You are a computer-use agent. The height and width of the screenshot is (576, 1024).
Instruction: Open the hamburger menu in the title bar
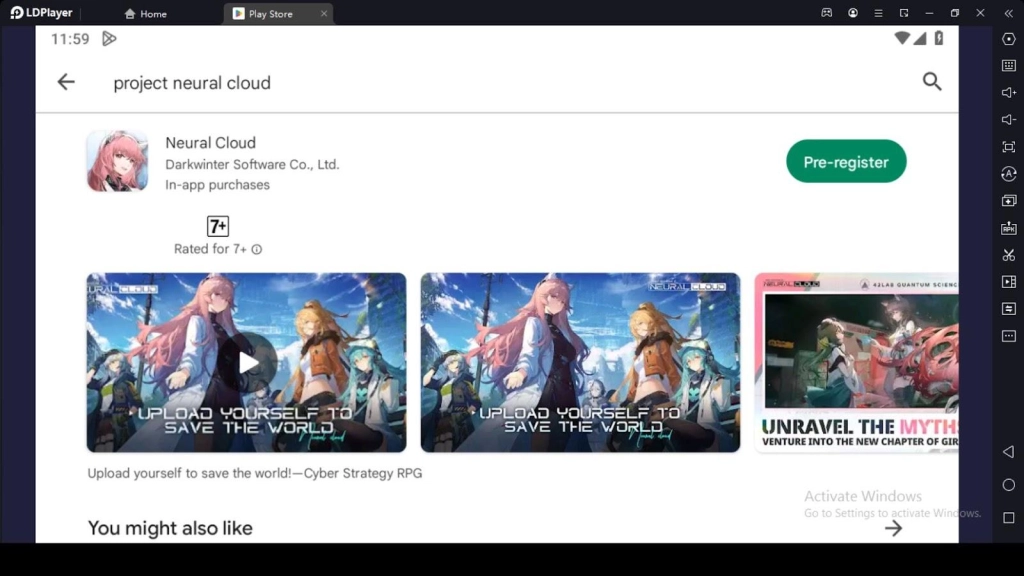pos(879,13)
